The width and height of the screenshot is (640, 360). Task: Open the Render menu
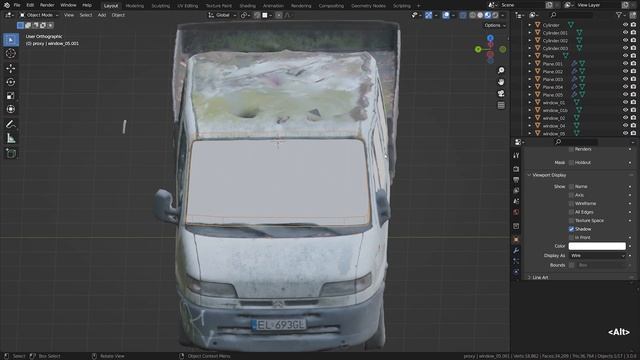(47, 5)
